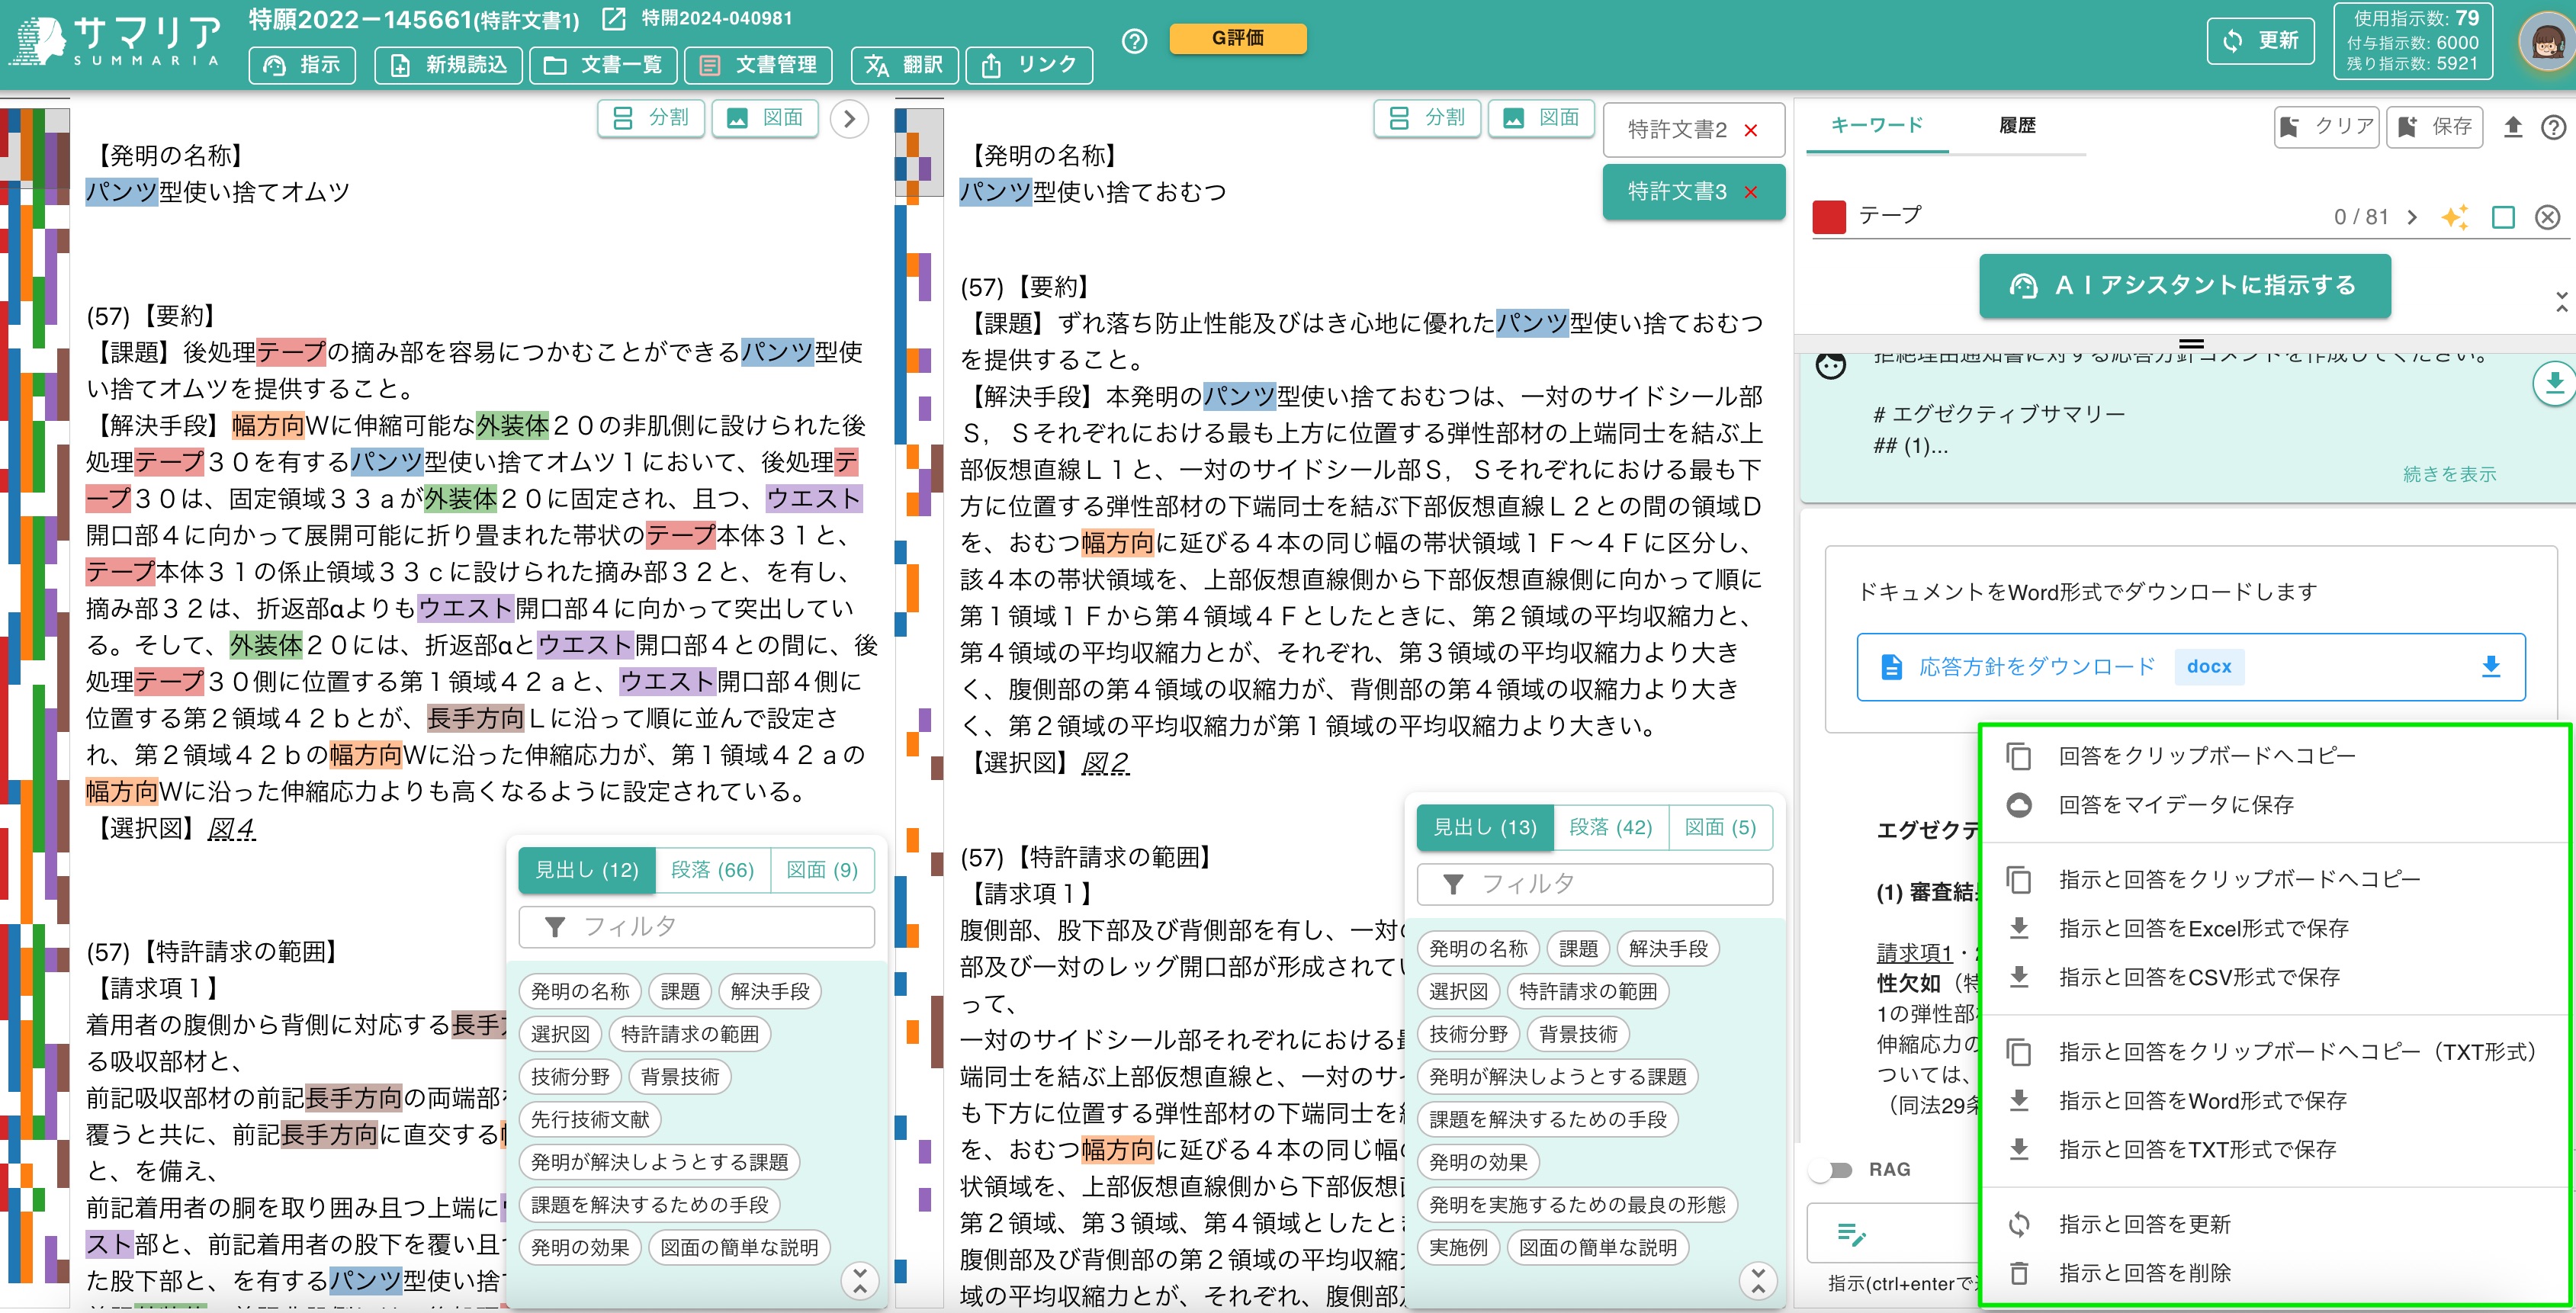This screenshot has width=2576, height=1313.
Task: Toggle the RAG switch
Action: (1832, 1170)
